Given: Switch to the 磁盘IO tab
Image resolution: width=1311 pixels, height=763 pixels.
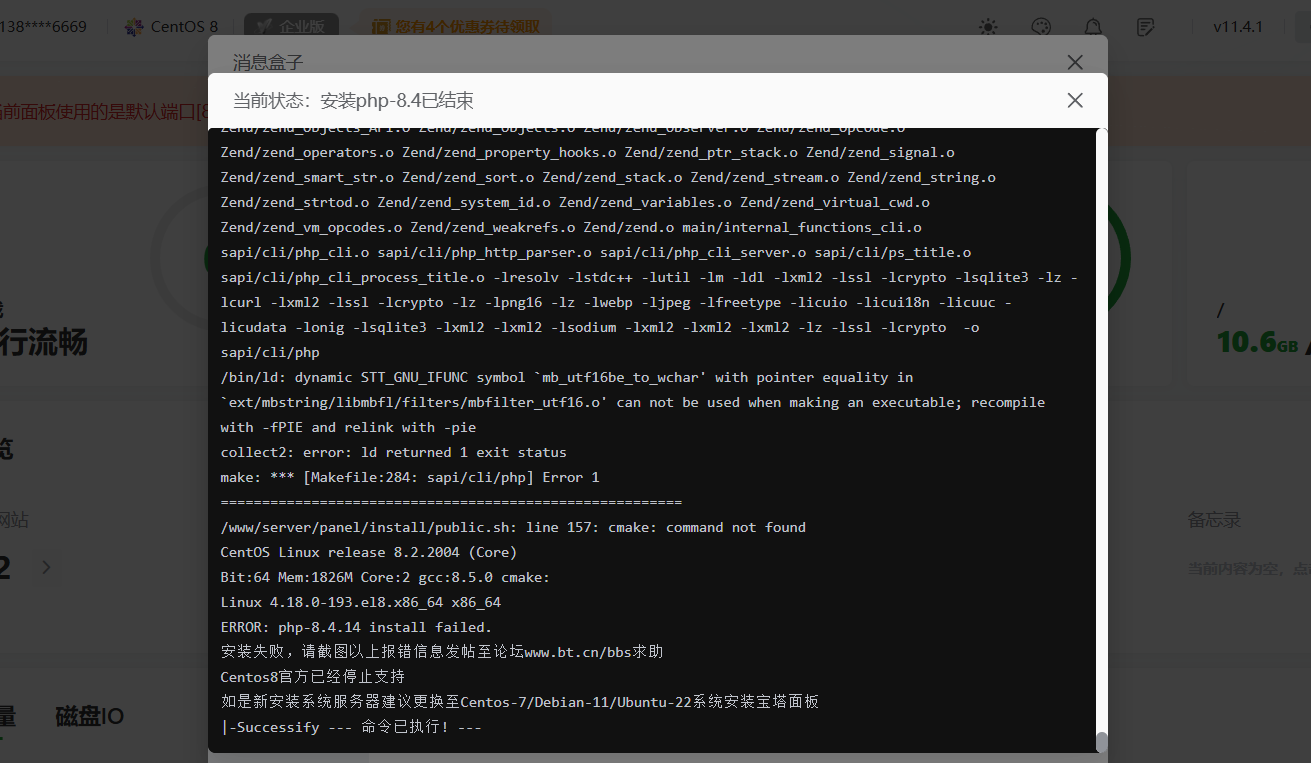Looking at the screenshot, I should pos(89,716).
